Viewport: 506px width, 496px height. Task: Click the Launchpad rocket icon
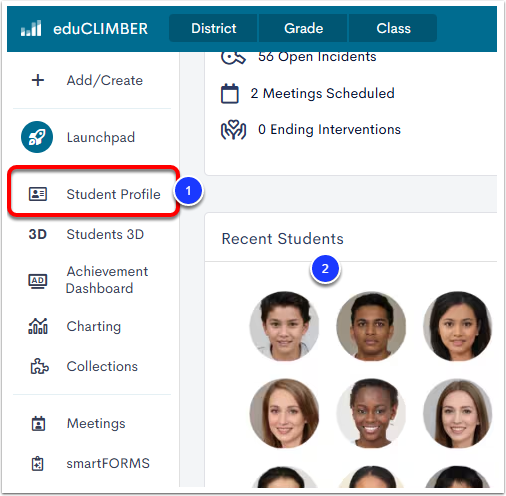click(37, 137)
